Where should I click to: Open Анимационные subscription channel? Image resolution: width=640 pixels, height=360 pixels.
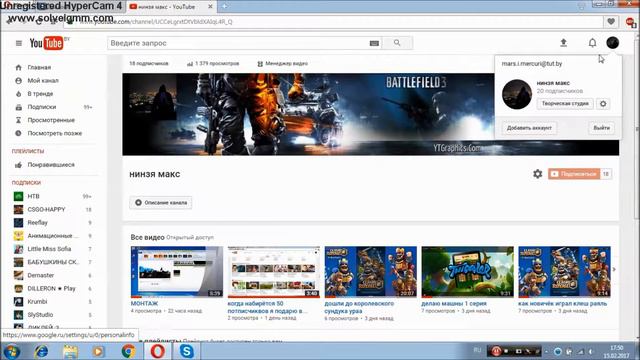[x=52, y=236]
